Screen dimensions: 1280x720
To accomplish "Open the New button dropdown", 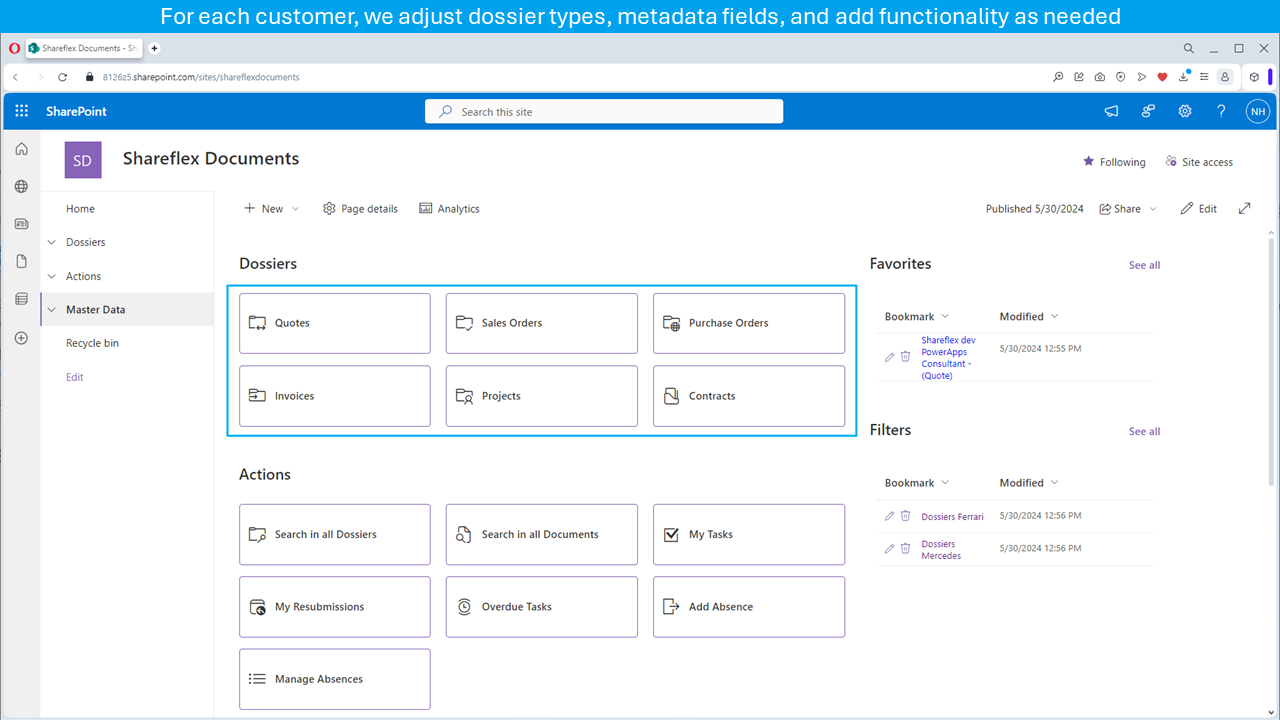I will 272,209.
